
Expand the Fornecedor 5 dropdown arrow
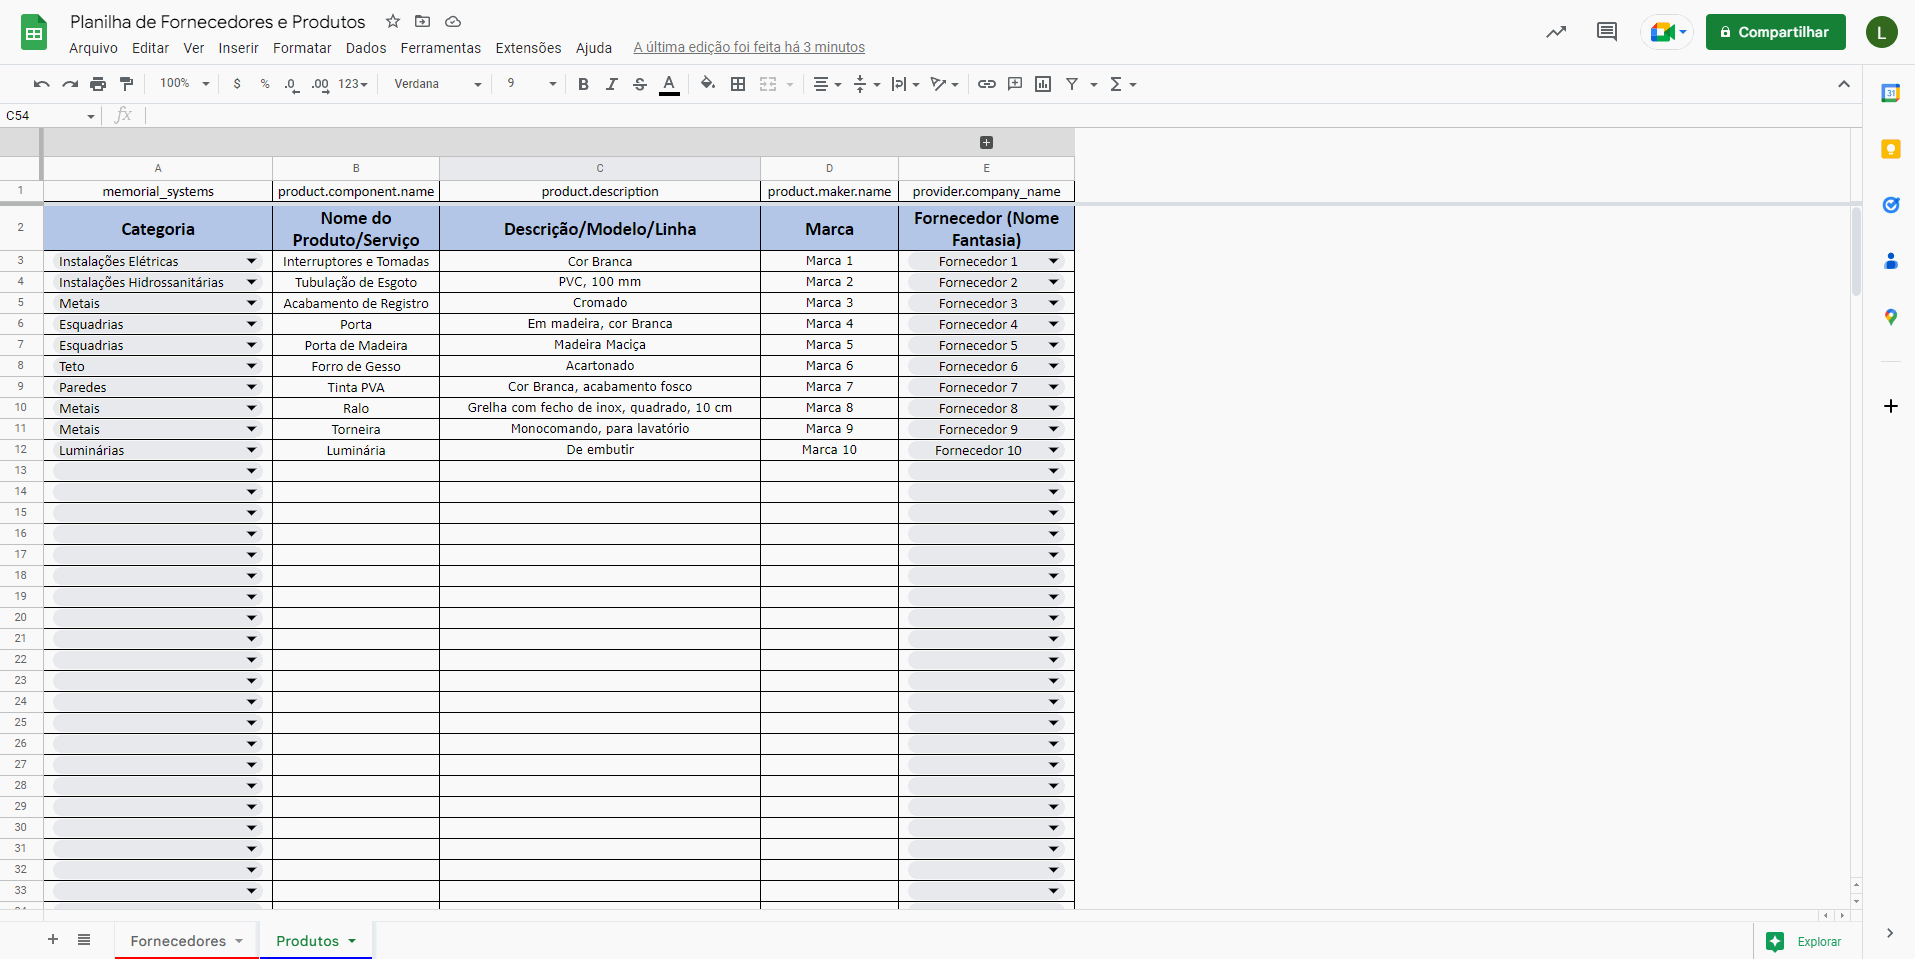coord(1053,345)
